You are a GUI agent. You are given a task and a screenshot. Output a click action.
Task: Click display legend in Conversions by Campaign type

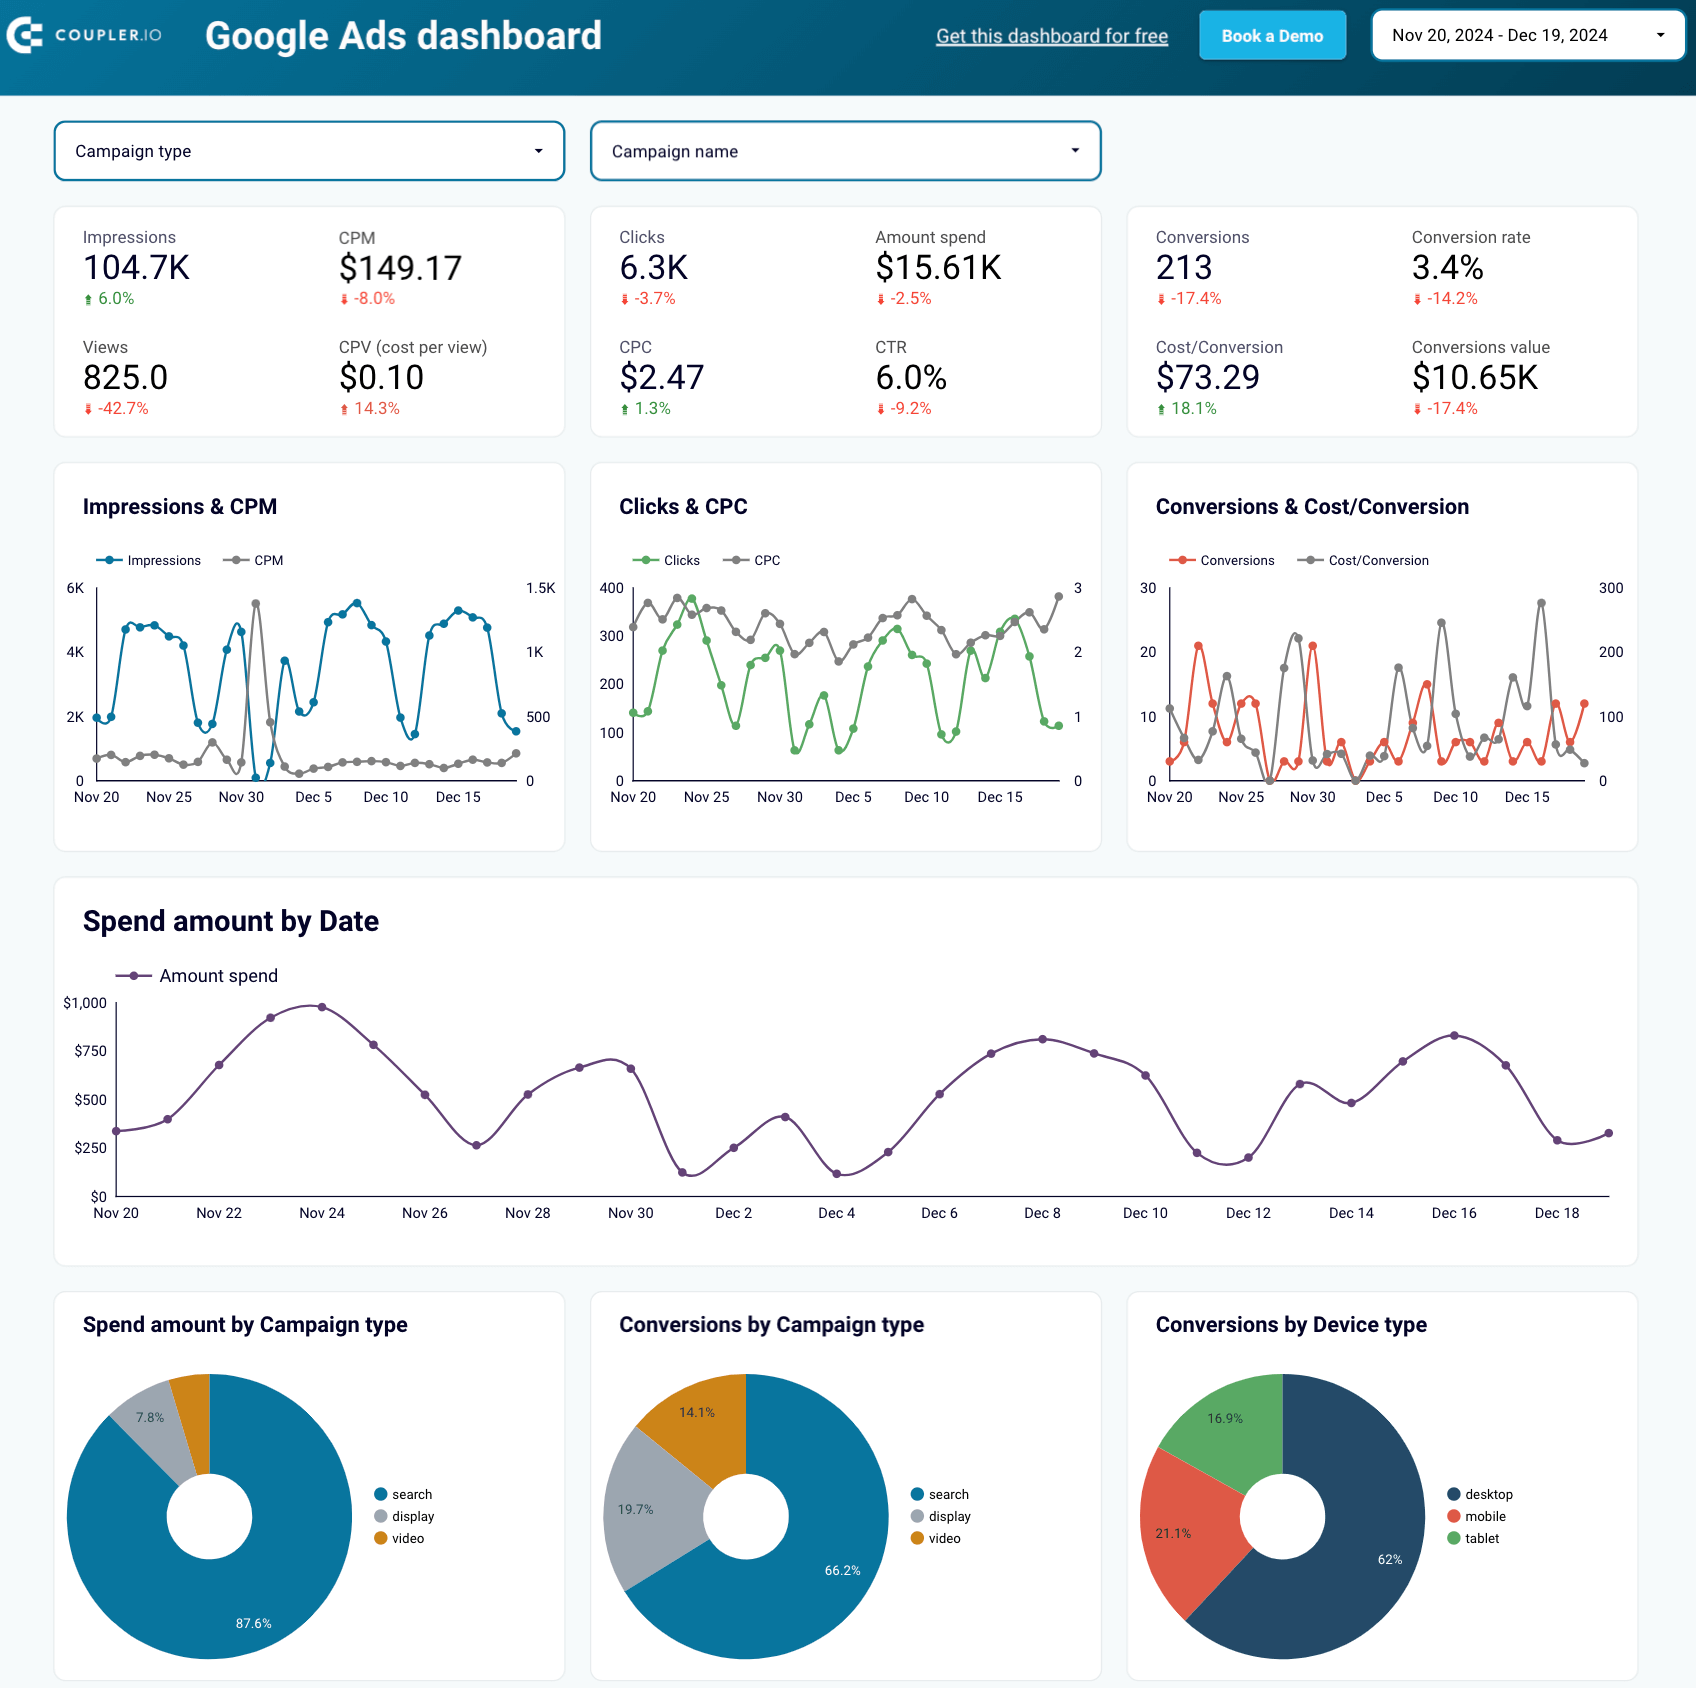pyautogui.click(x=941, y=1516)
